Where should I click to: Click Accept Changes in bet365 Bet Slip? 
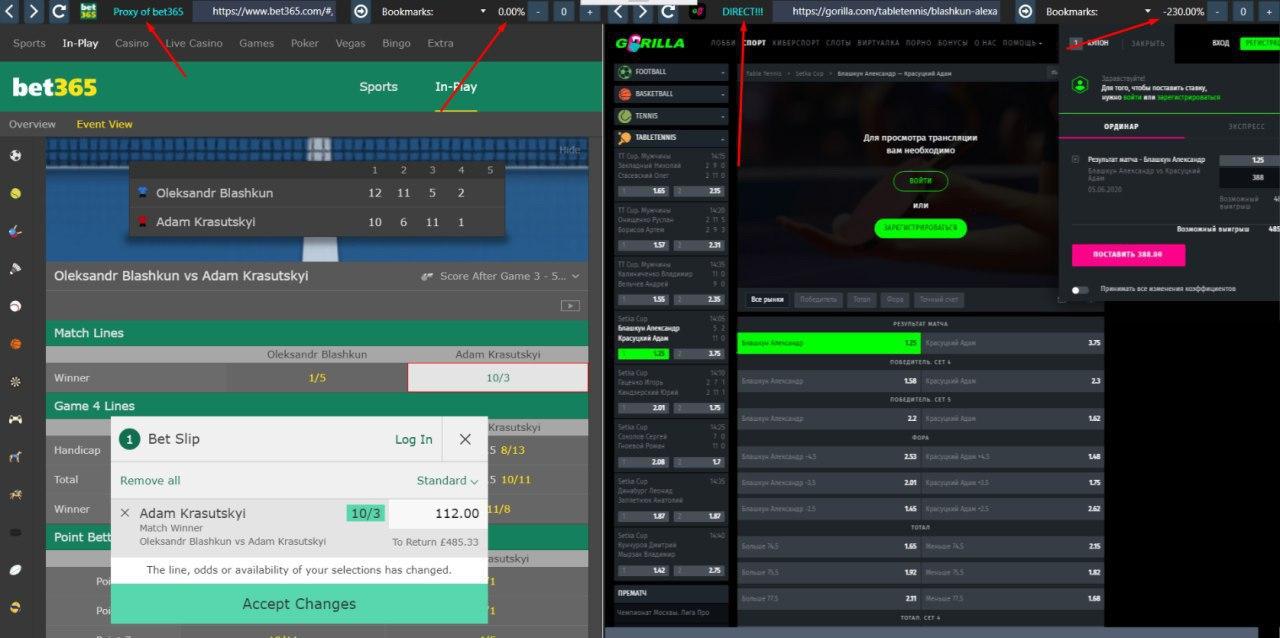(299, 604)
